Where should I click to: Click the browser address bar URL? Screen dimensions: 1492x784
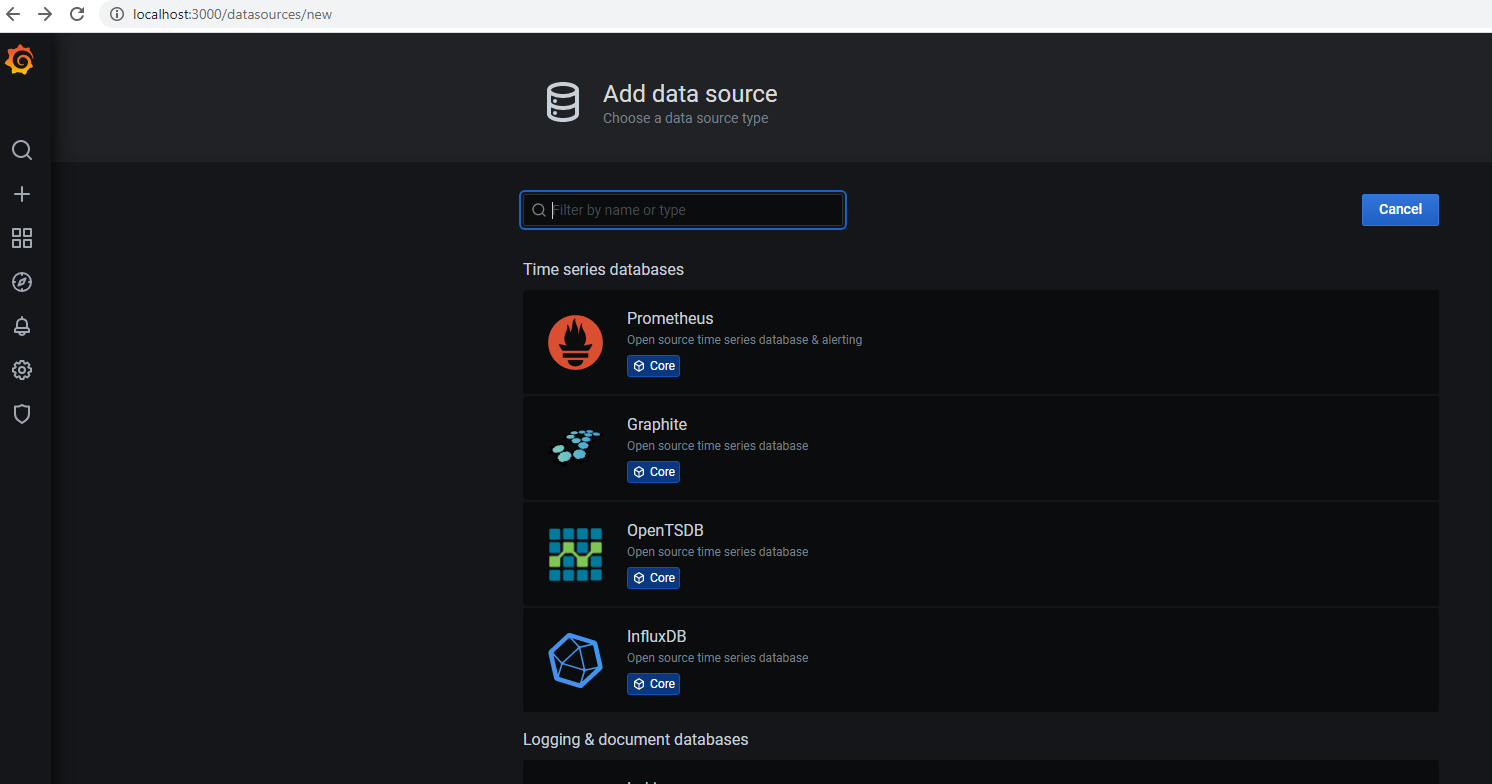click(232, 14)
